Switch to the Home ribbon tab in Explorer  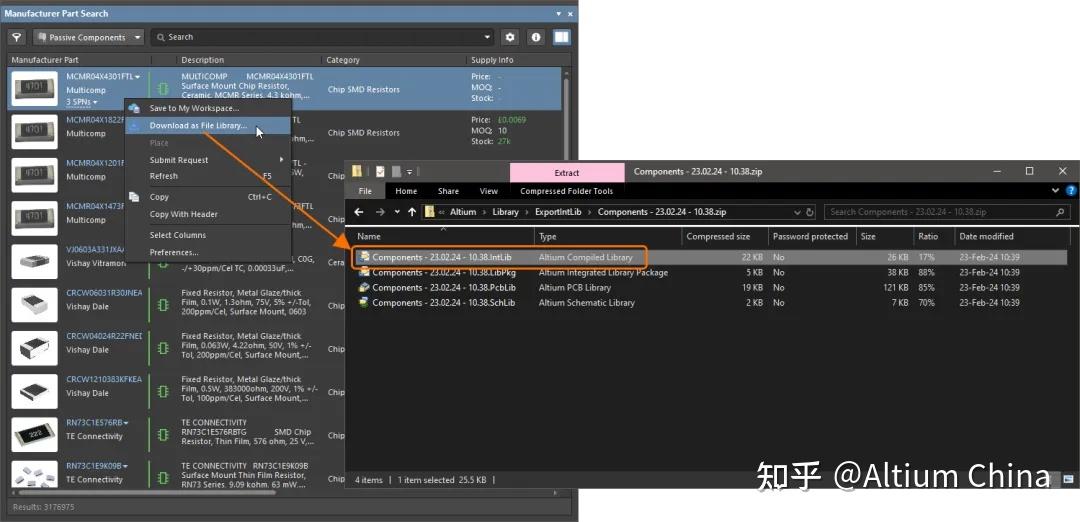click(x=406, y=191)
